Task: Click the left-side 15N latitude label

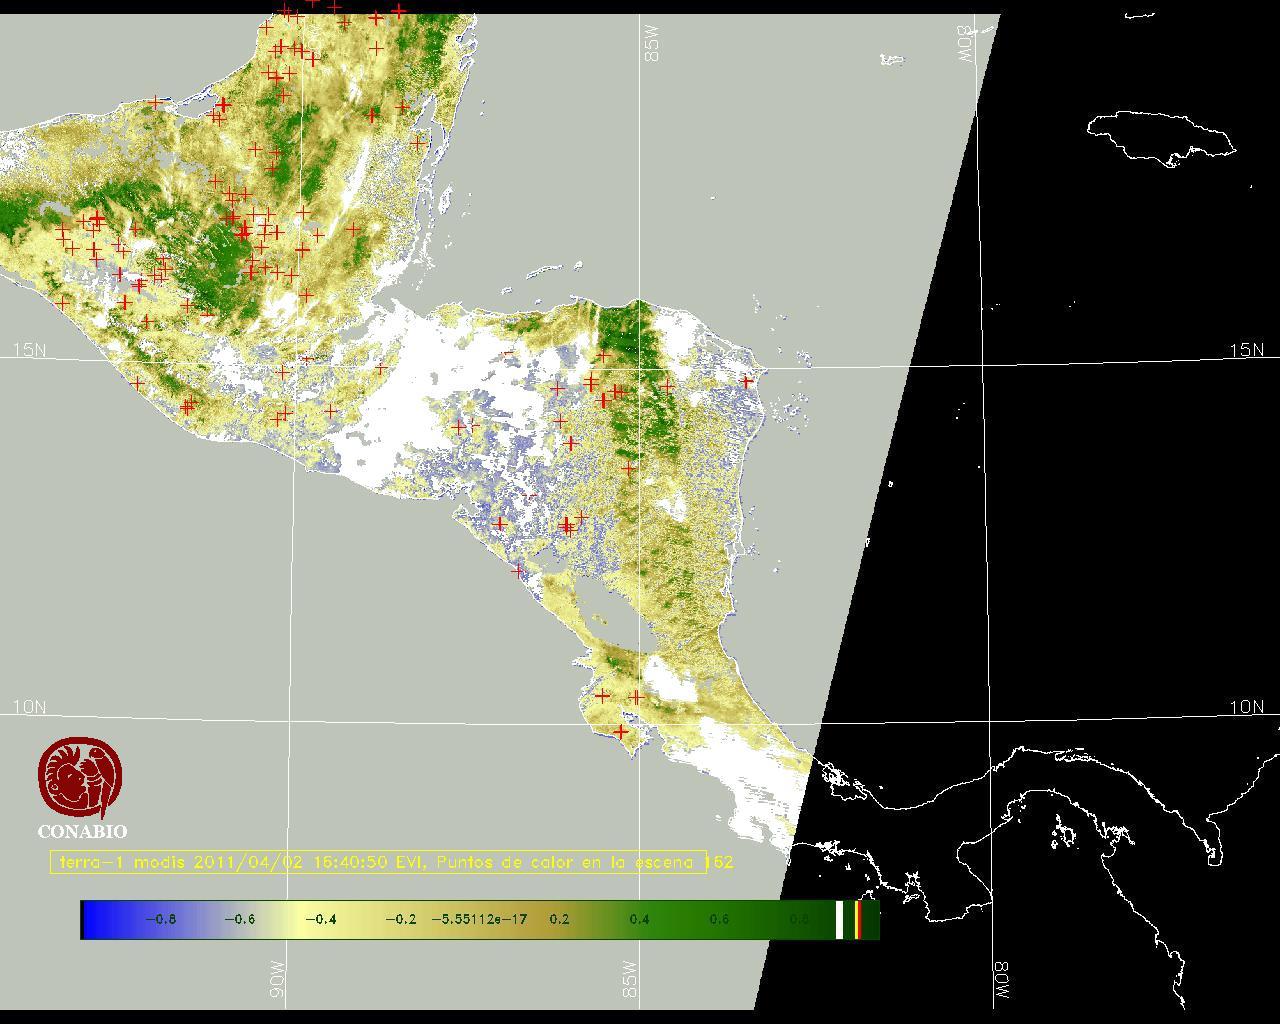Action: coord(29,350)
